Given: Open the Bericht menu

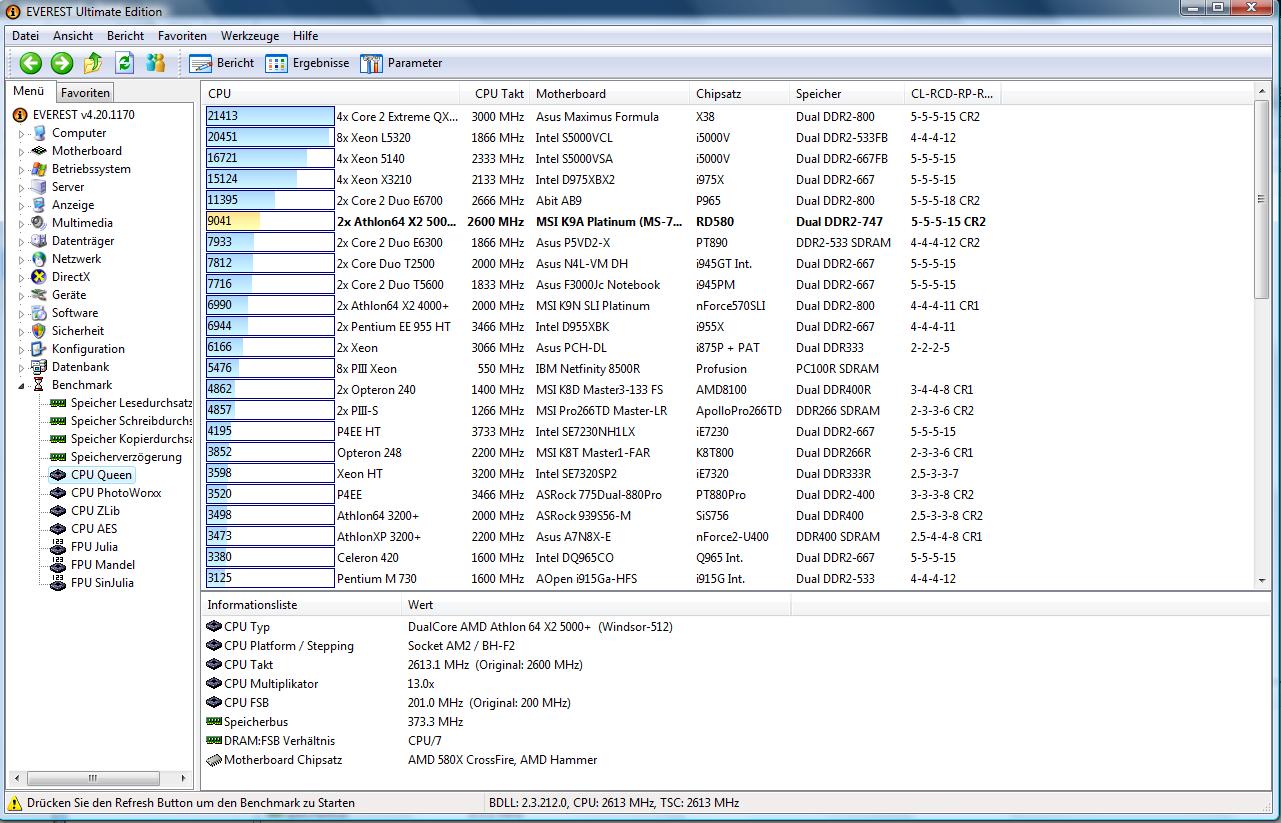Looking at the screenshot, I should click(125, 36).
